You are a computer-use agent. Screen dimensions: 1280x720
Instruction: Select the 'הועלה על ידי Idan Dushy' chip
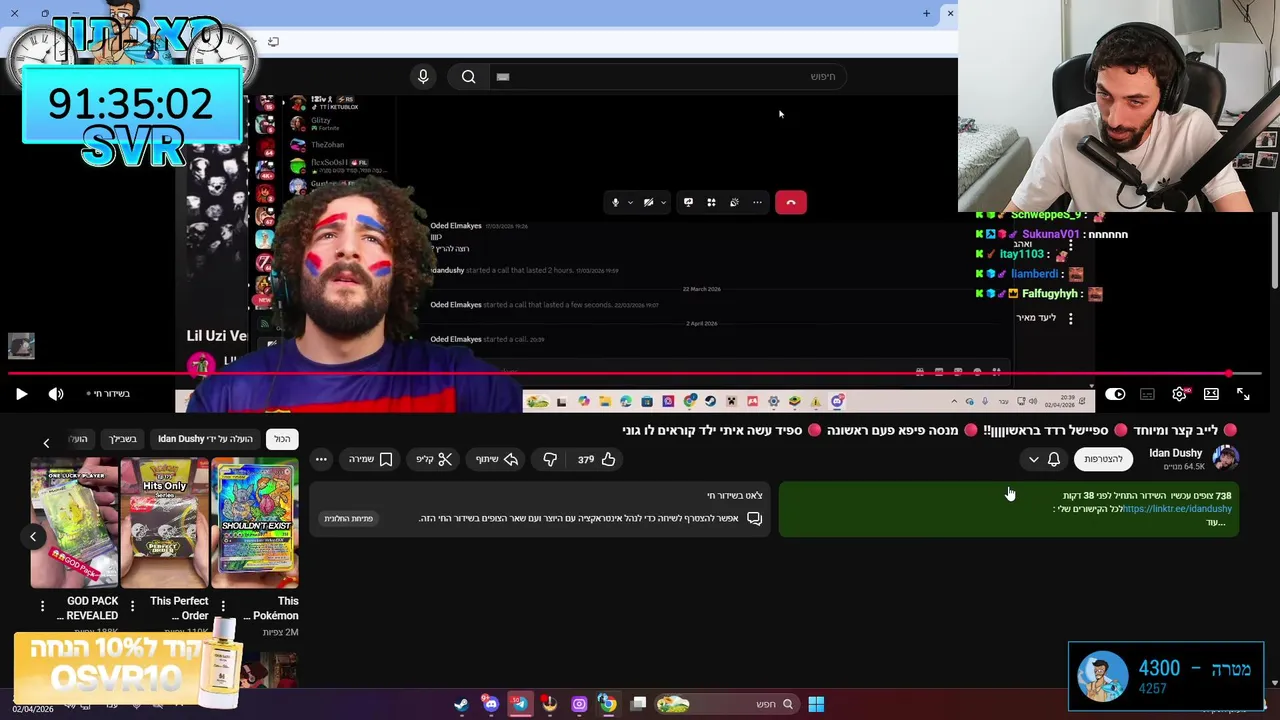pos(205,439)
